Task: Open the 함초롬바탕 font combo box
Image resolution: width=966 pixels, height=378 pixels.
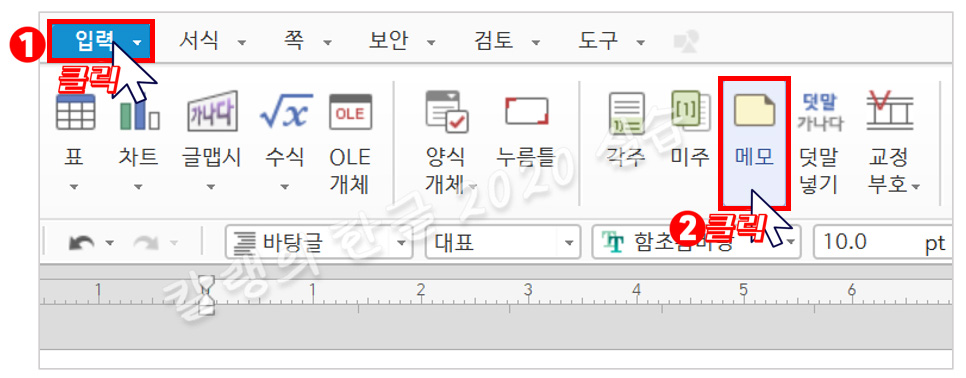Action: (x=696, y=243)
